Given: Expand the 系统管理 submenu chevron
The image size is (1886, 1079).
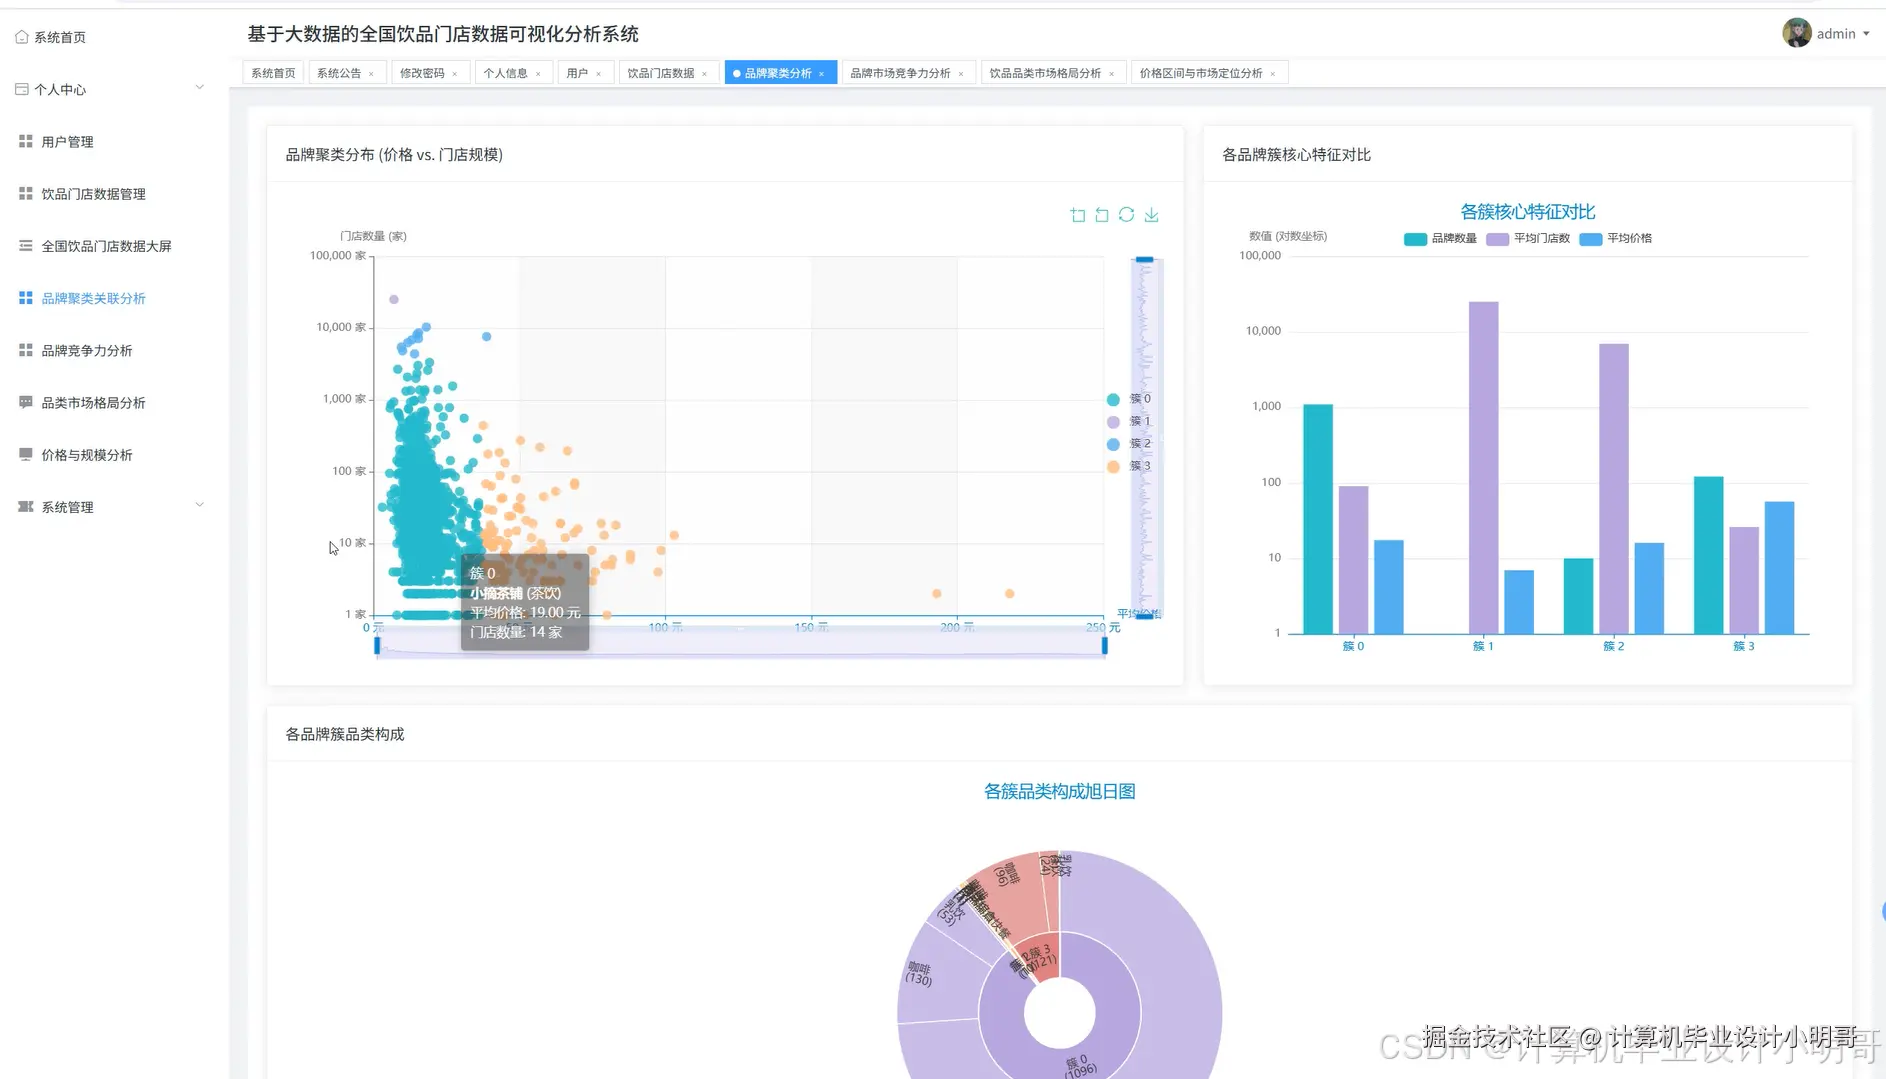Looking at the screenshot, I should point(199,505).
